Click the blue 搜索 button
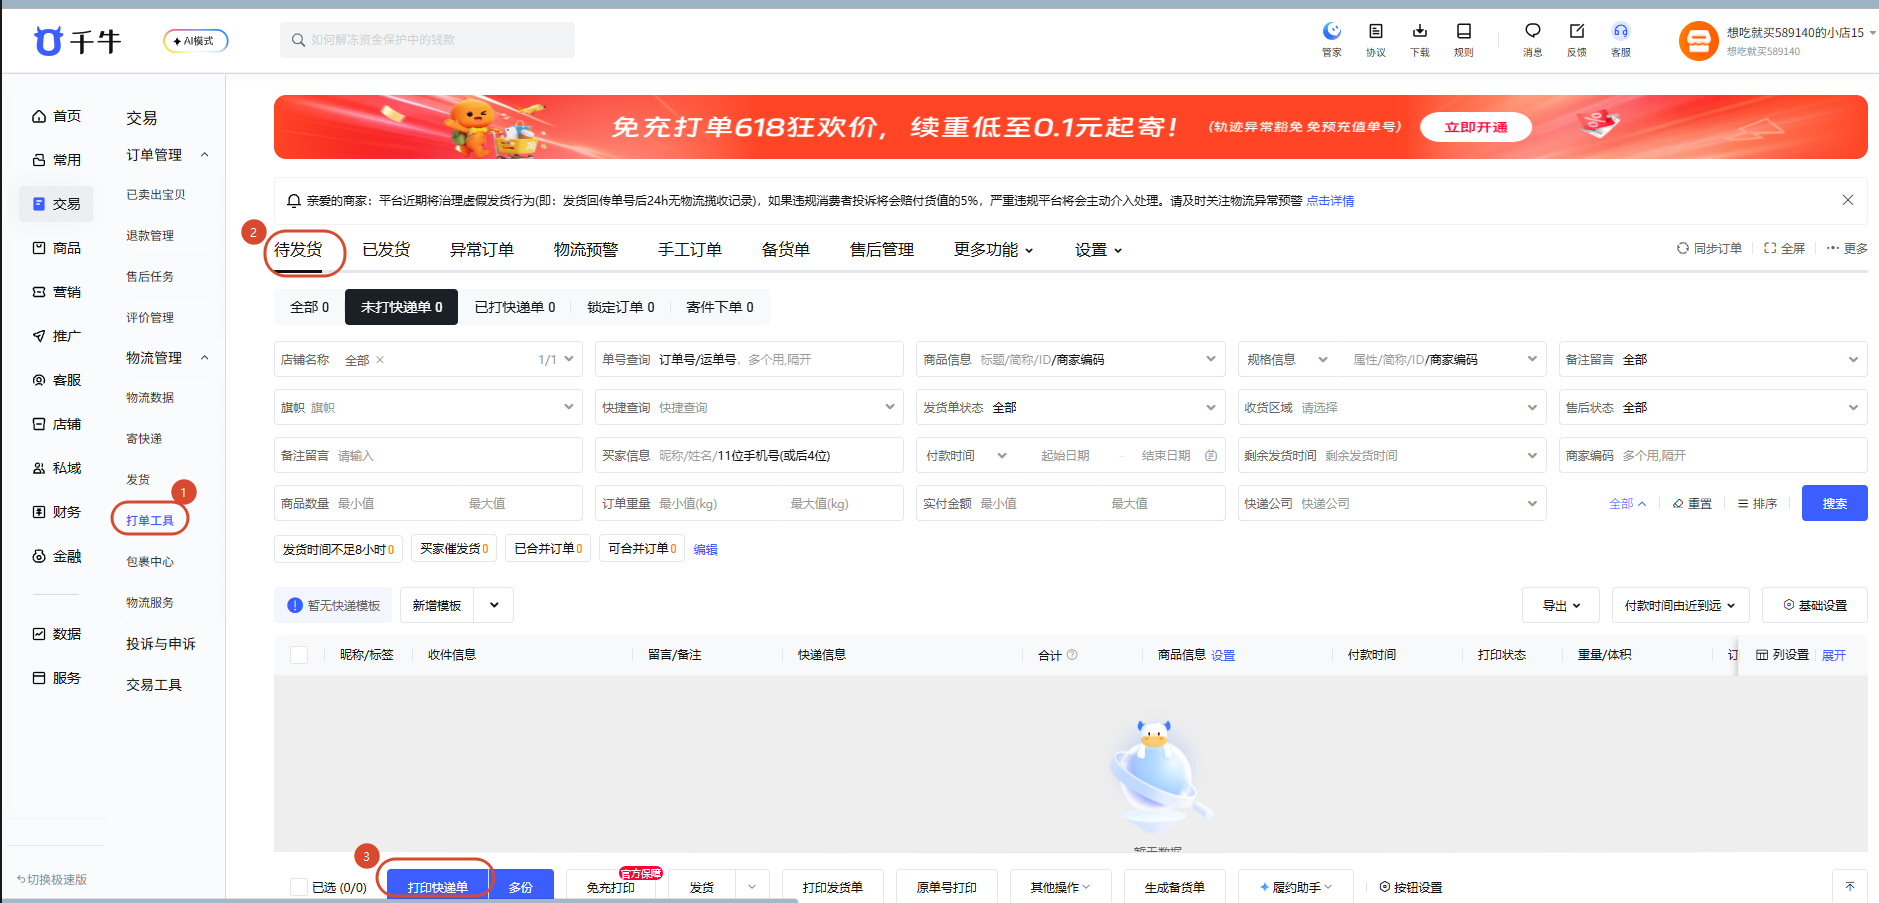The width and height of the screenshot is (1879, 903). point(1834,503)
